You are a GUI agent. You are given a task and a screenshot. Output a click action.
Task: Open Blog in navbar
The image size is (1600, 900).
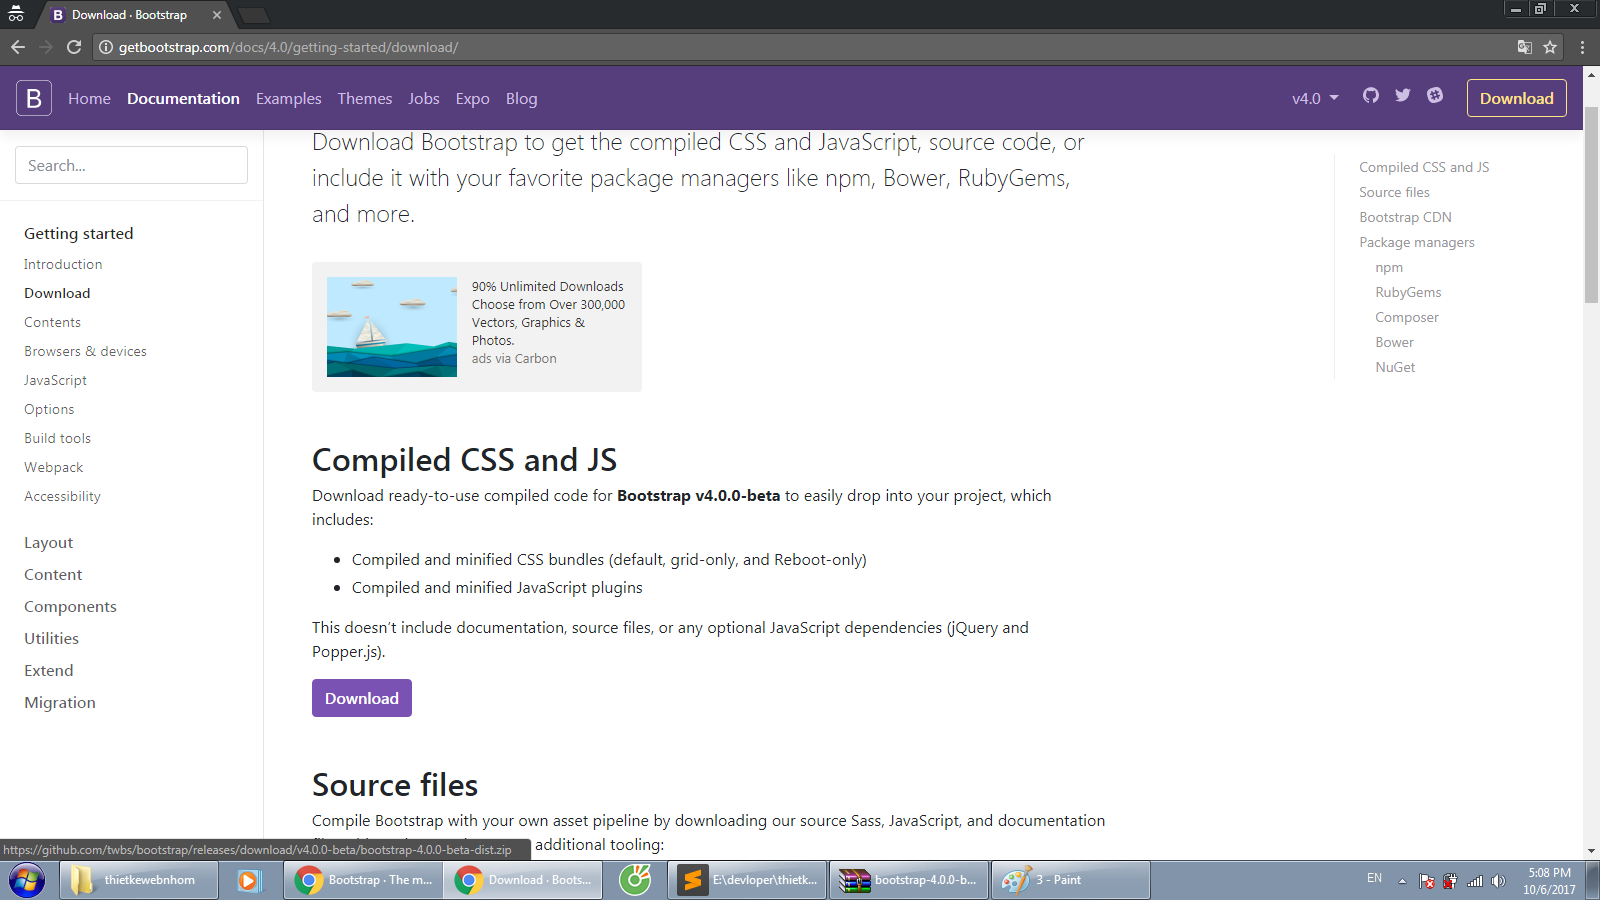pyautogui.click(x=521, y=98)
